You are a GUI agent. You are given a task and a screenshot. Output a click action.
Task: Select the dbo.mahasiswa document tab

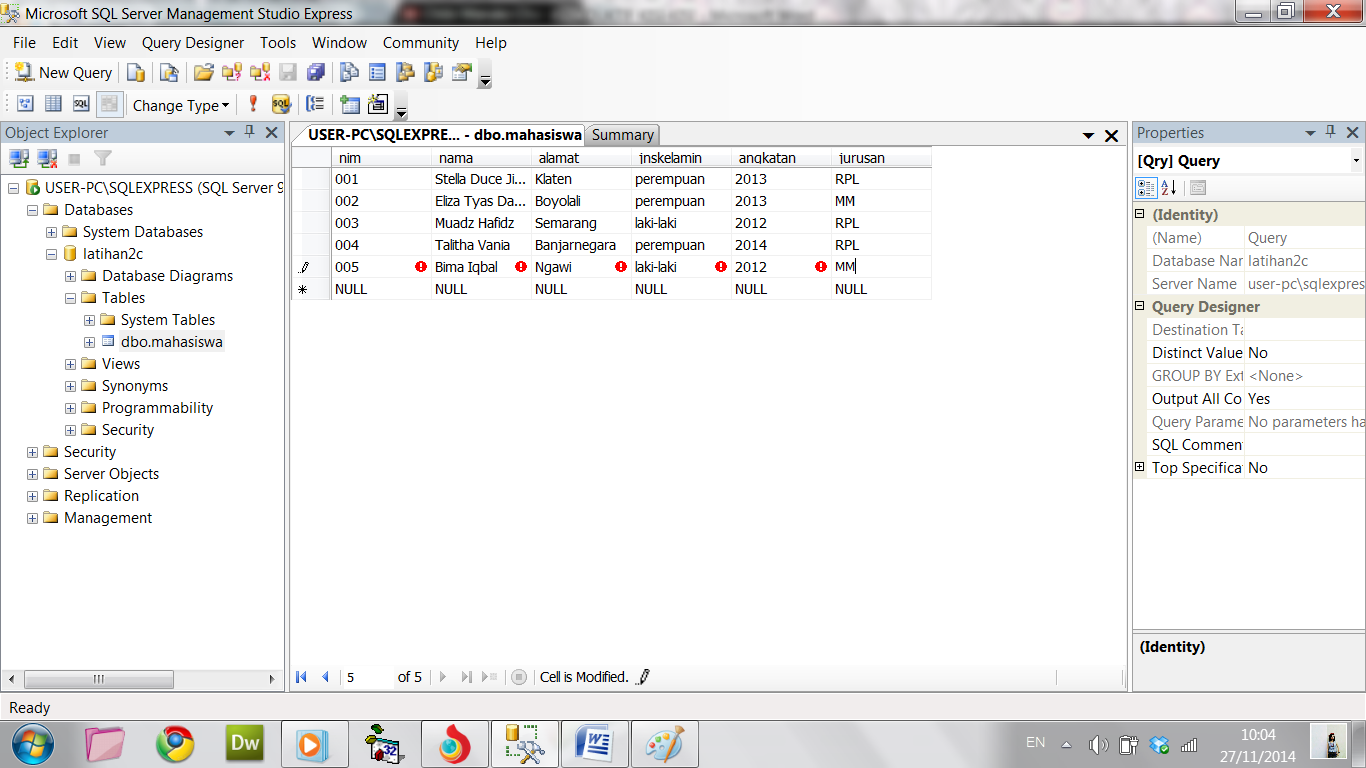(x=444, y=135)
